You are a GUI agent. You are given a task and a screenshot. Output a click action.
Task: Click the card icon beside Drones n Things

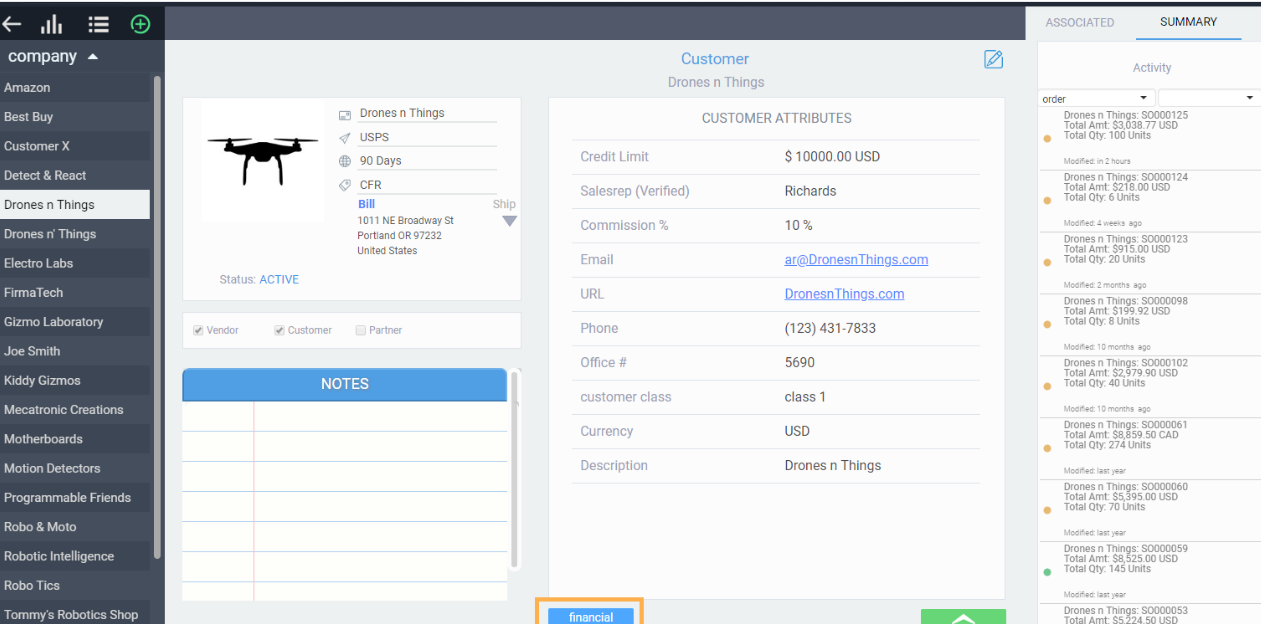[x=345, y=115]
